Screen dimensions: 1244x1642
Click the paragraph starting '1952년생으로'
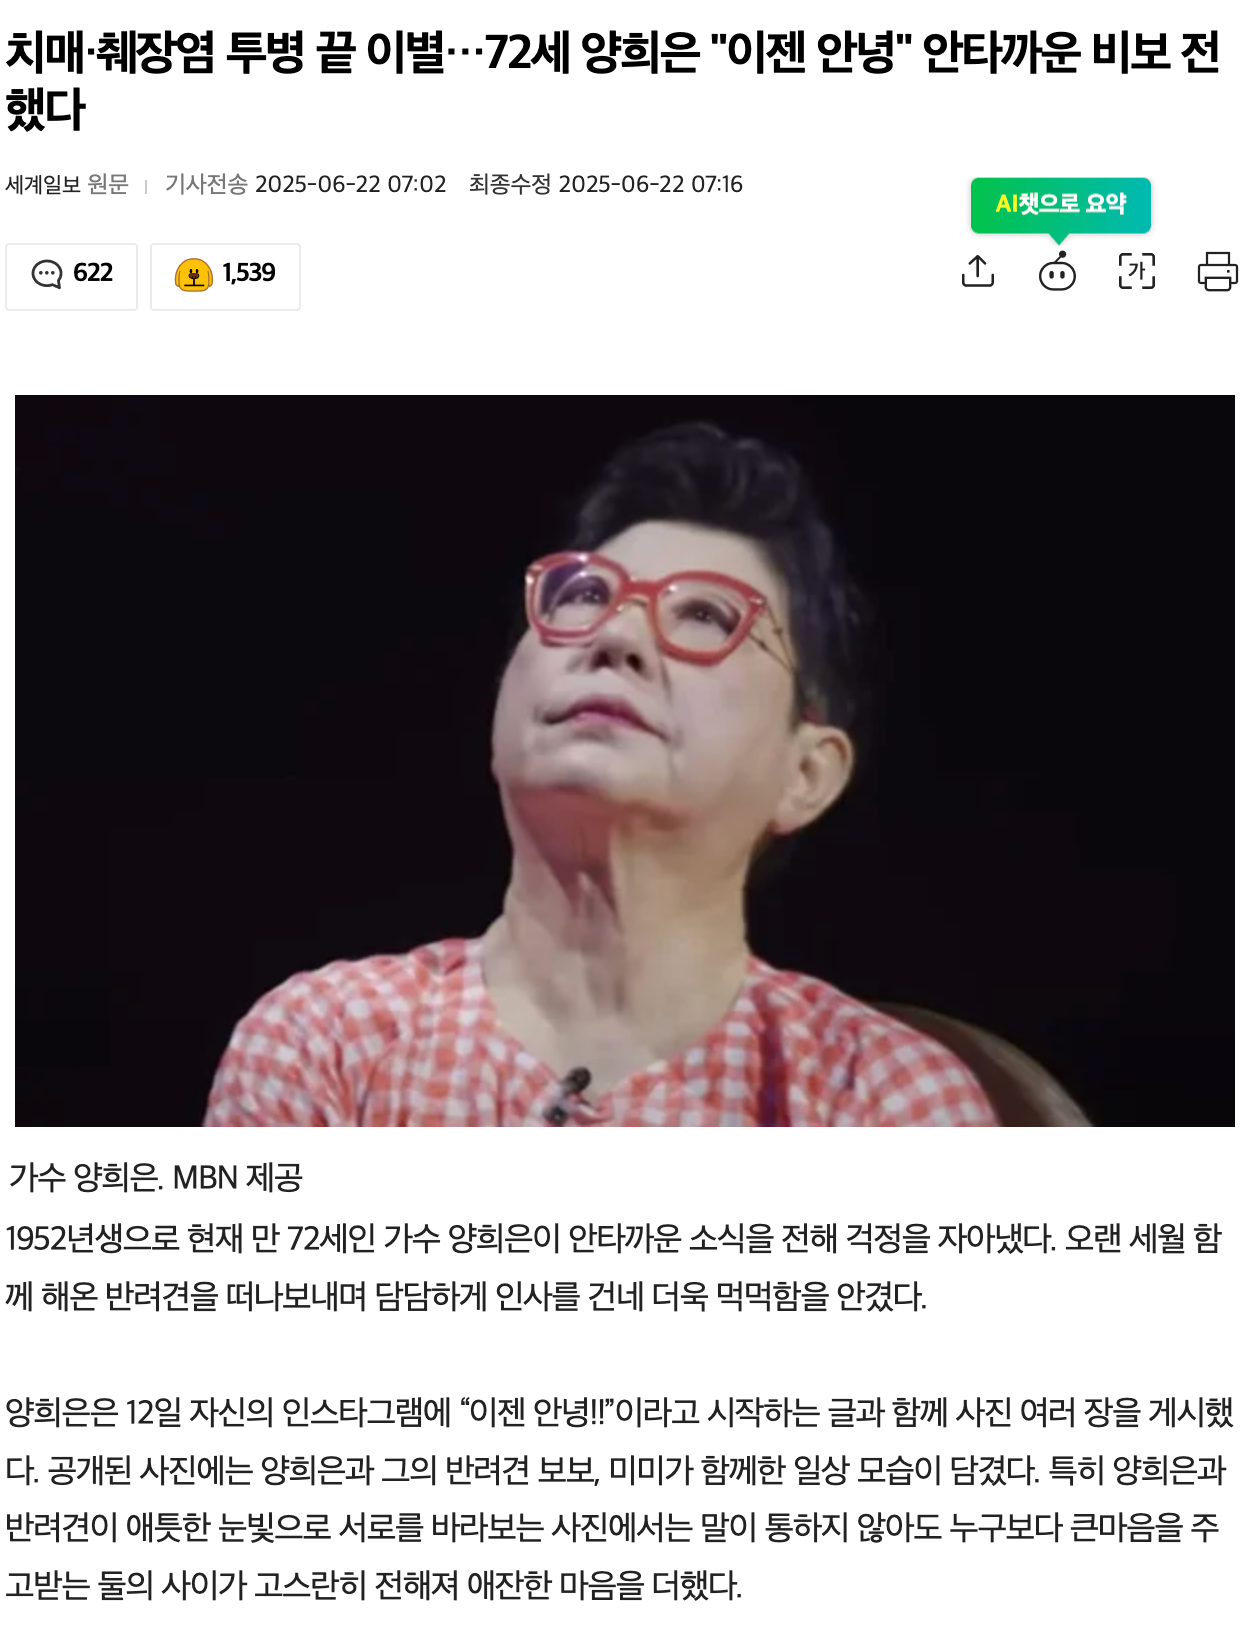[614, 1267]
